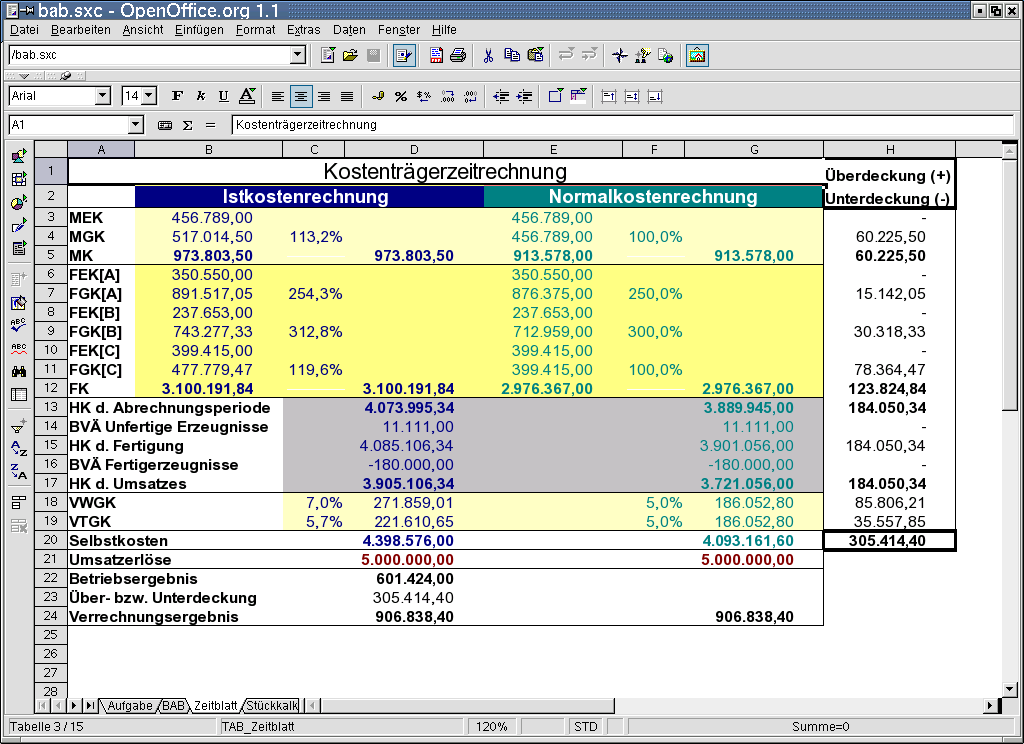This screenshot has height=744, width=1024.
Task: Sort ascending using the A-Z icon
Action: coord(18,447)
